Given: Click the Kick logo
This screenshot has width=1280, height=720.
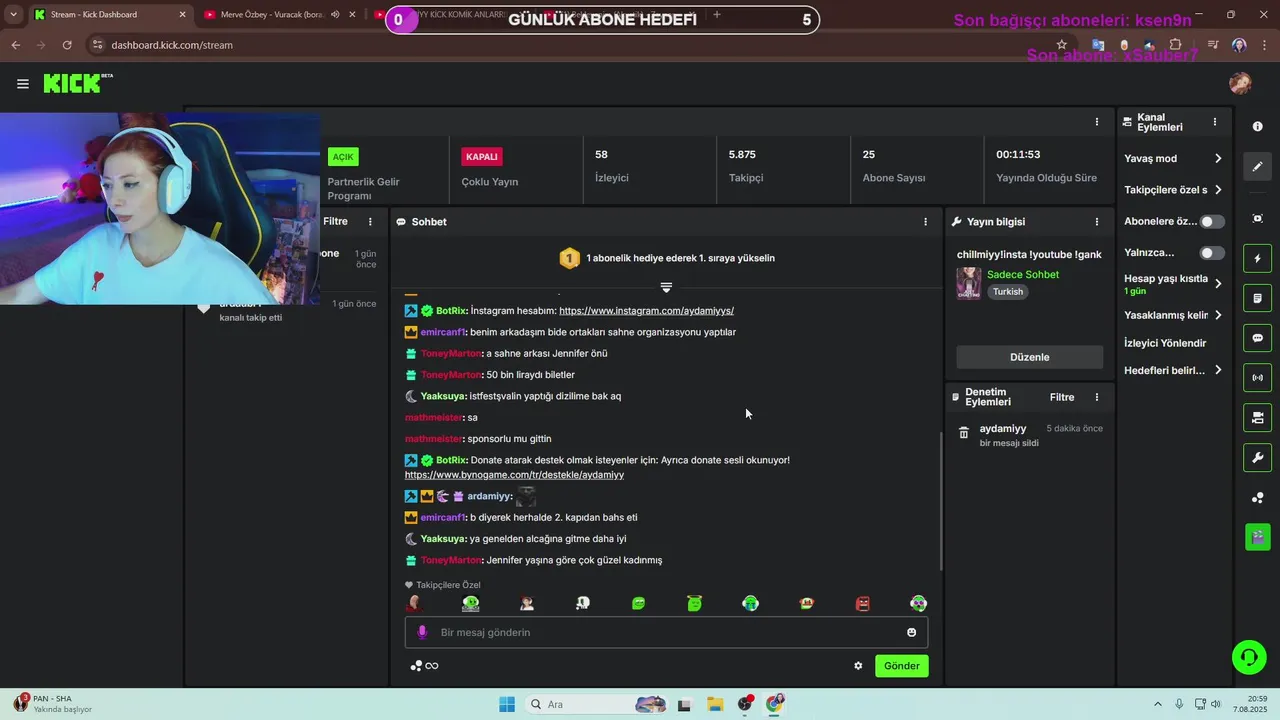Looking at the screenshot, I should click(77, 83).
